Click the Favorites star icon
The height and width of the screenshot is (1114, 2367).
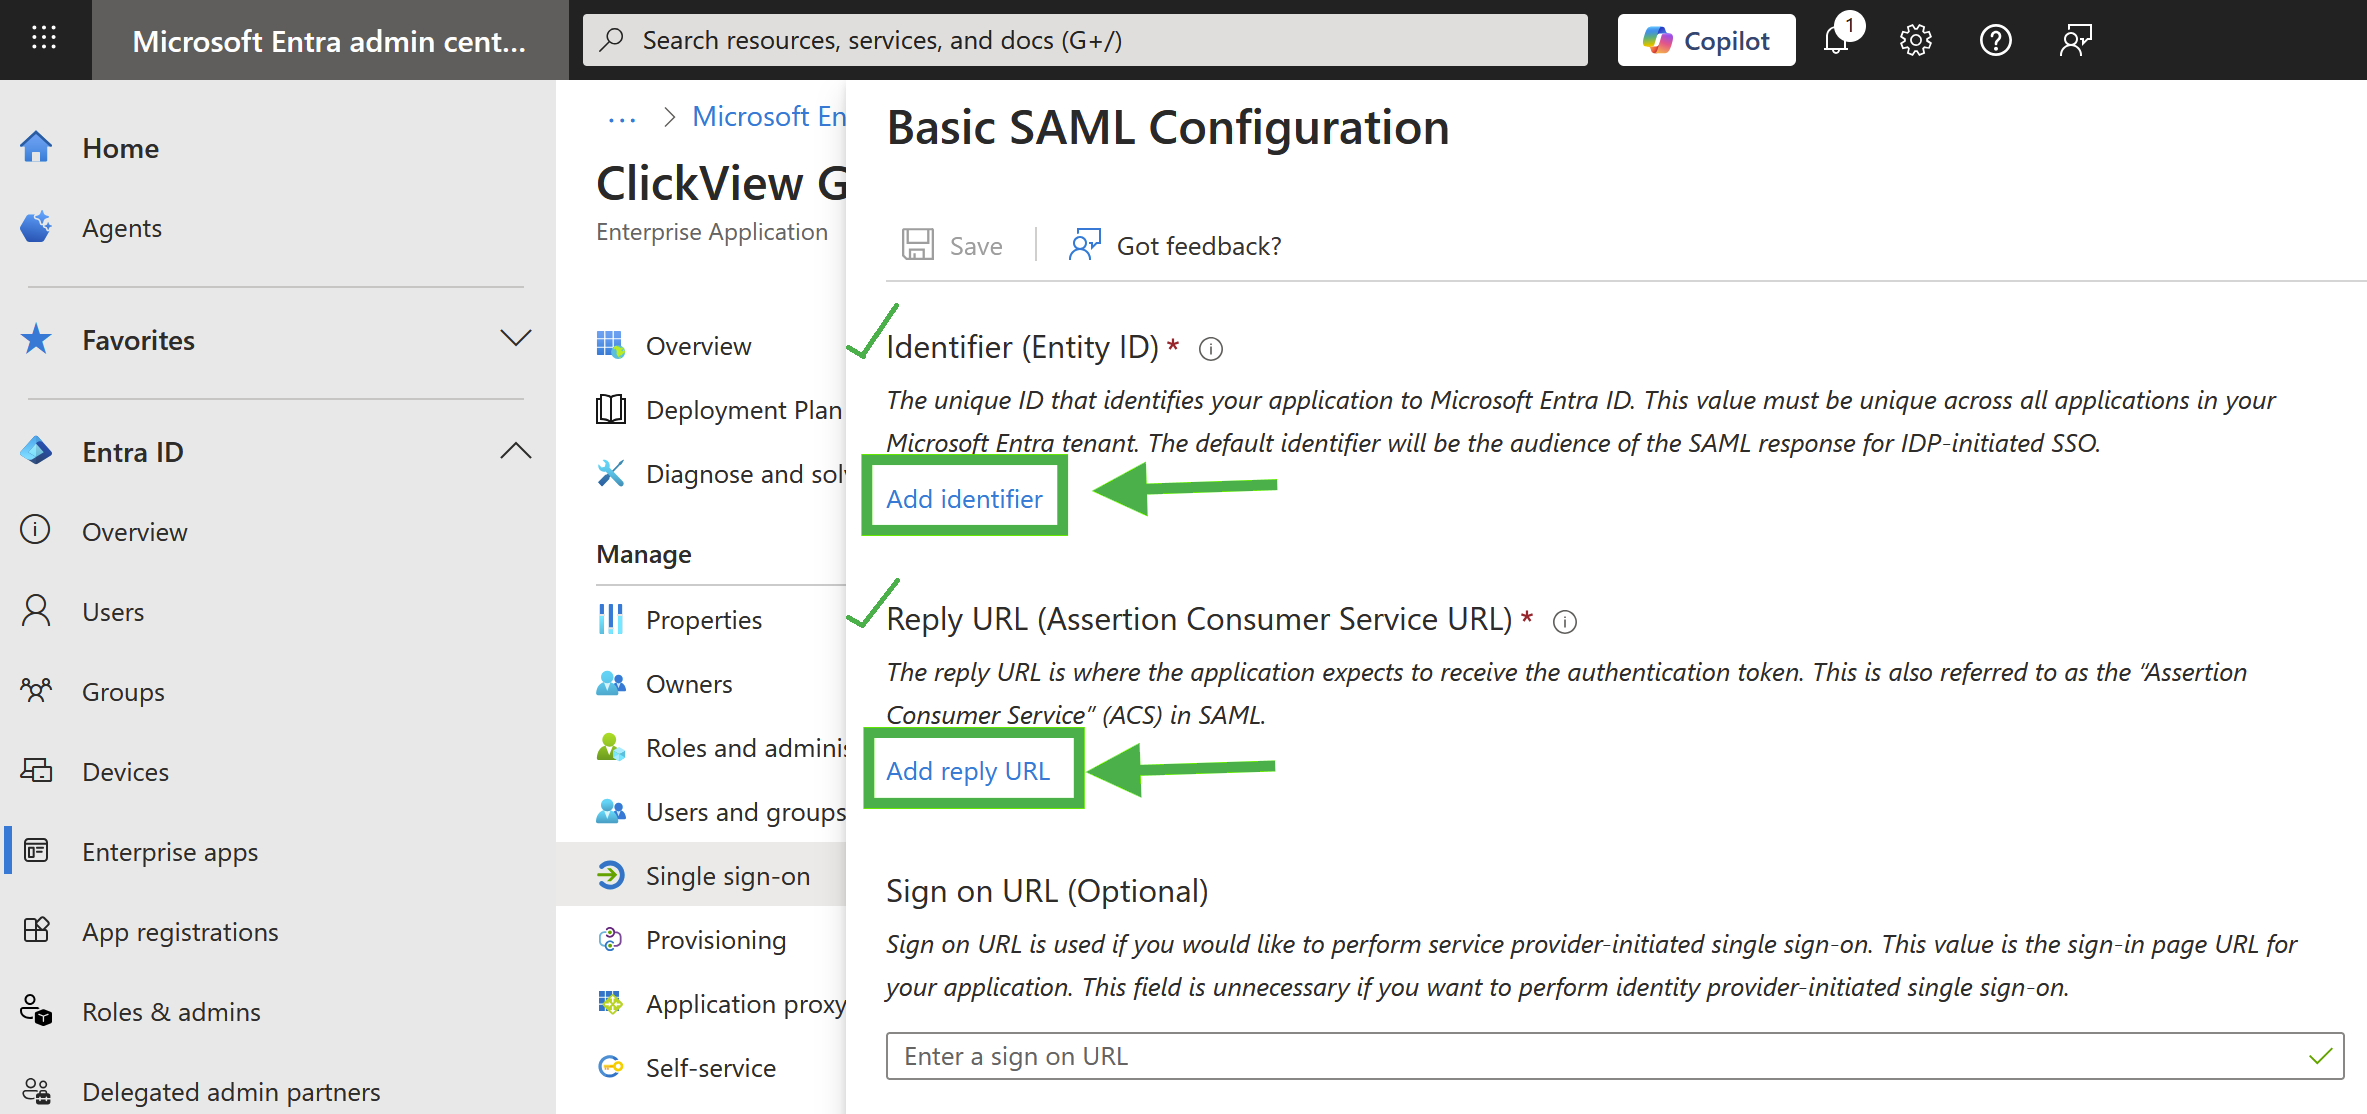(x=36, y=339)
